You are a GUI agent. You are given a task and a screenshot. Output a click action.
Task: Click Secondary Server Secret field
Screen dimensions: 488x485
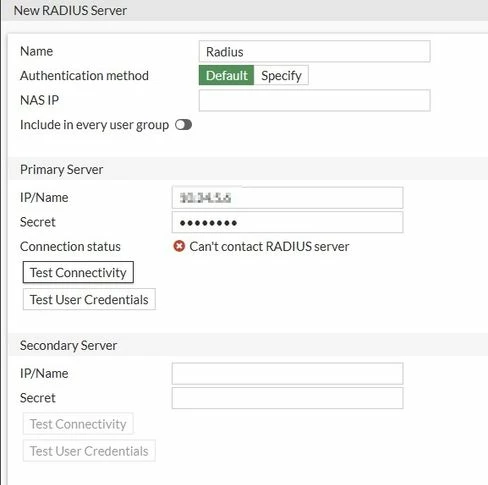tap(287, 398)
